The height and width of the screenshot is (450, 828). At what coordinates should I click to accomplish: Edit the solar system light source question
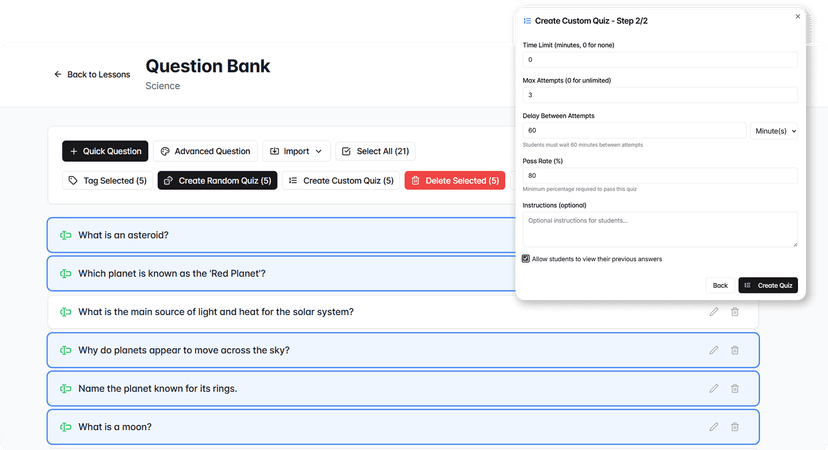[714, 312]
